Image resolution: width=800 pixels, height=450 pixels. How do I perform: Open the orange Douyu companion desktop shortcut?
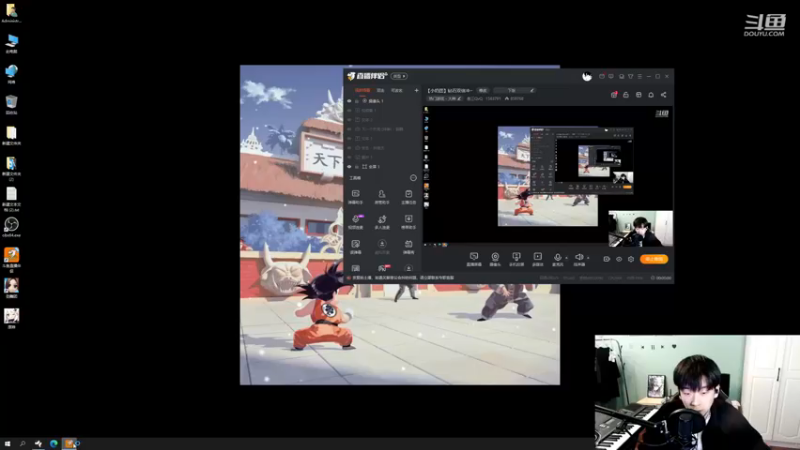click(11, 260)
